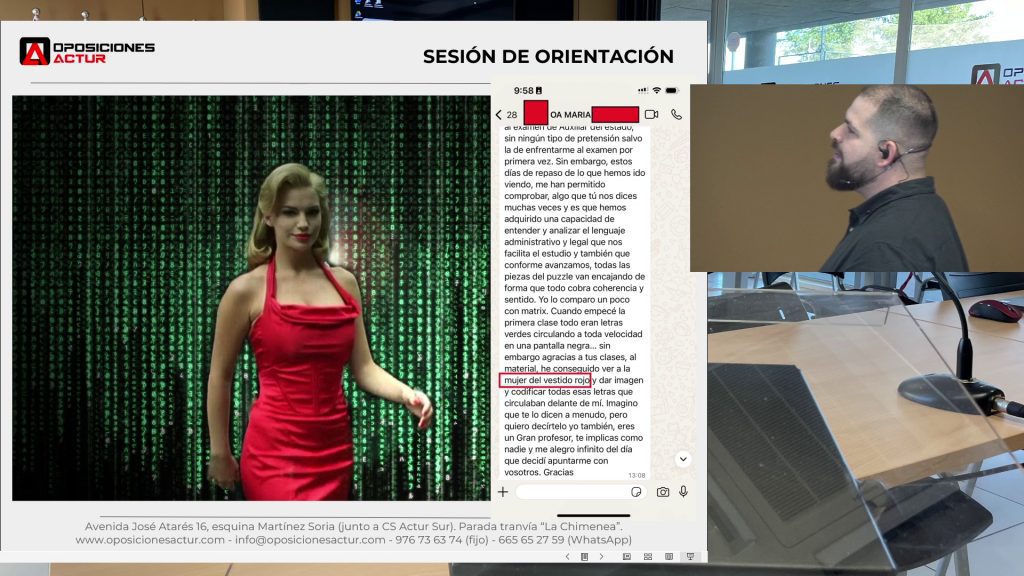Open the camera from the chat bar
The width and height of the screenshot is (1024, 576).
pyautogui.click(x=662, y=492)
